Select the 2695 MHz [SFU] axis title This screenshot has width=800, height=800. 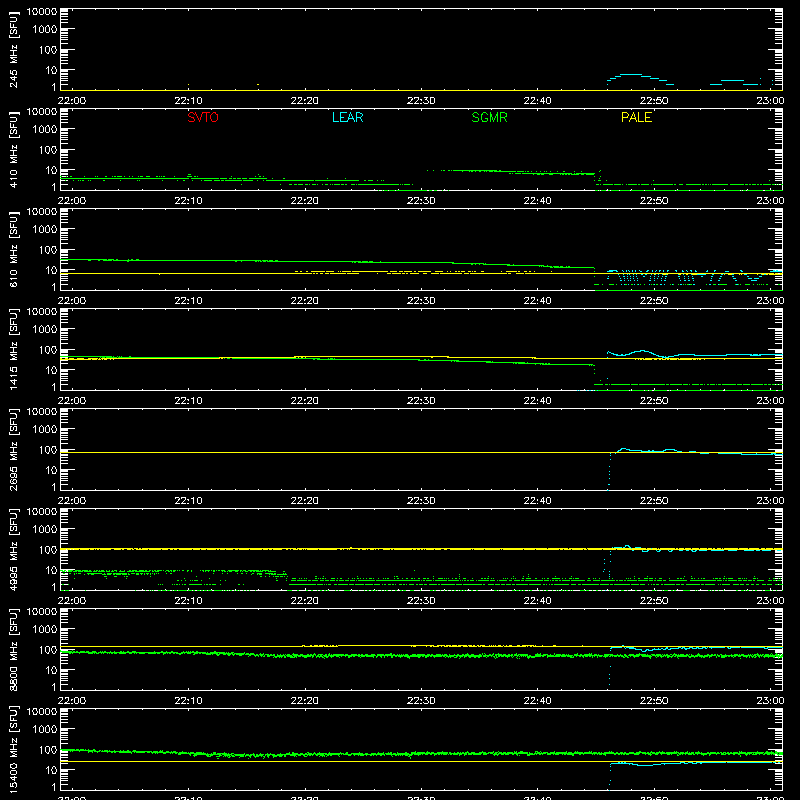coord(14,449)
